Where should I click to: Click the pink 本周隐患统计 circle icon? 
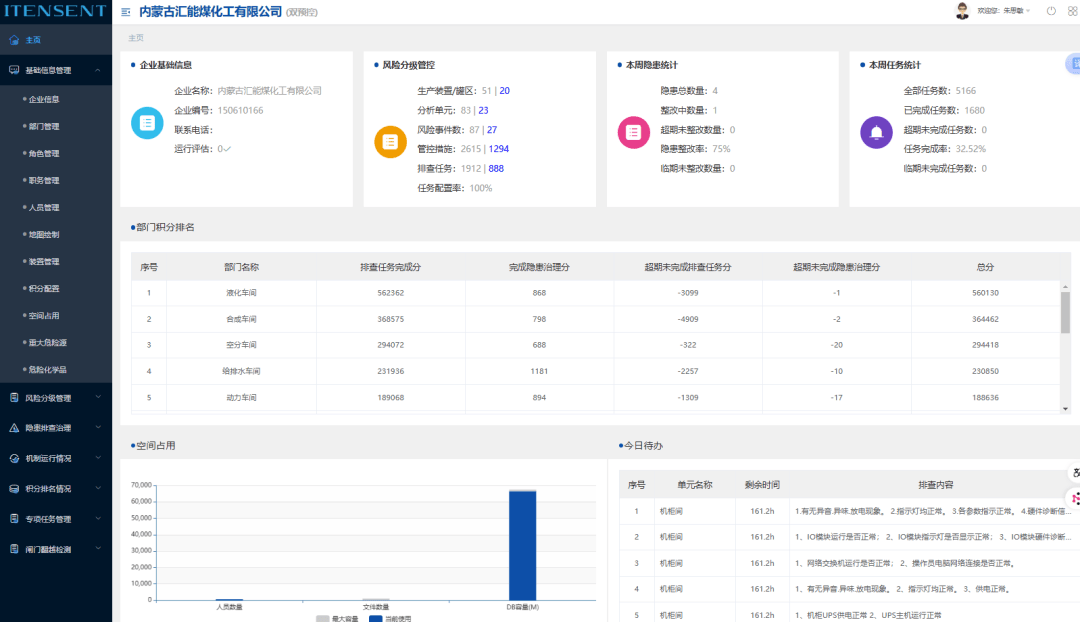coord(633,132)
